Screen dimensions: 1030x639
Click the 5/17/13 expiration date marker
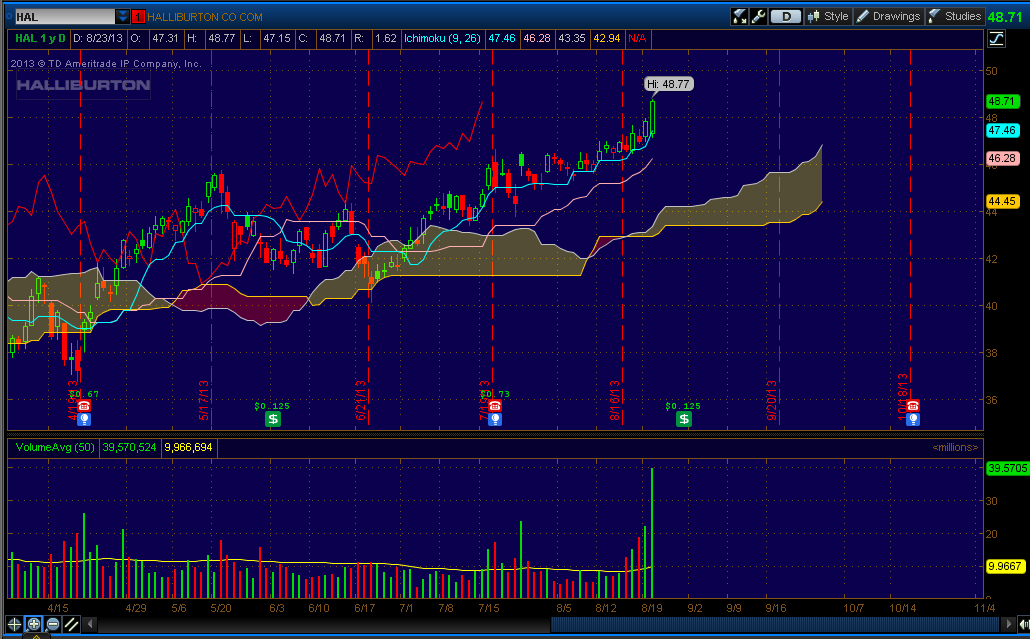point(204,401)
